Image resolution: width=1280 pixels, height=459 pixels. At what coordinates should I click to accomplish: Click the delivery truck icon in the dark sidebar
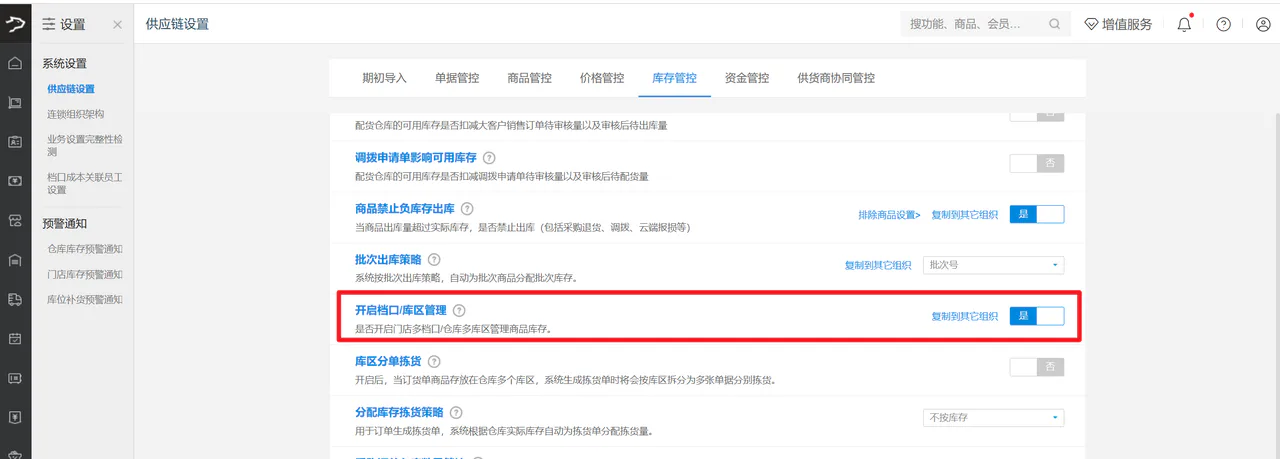point(15,298)
